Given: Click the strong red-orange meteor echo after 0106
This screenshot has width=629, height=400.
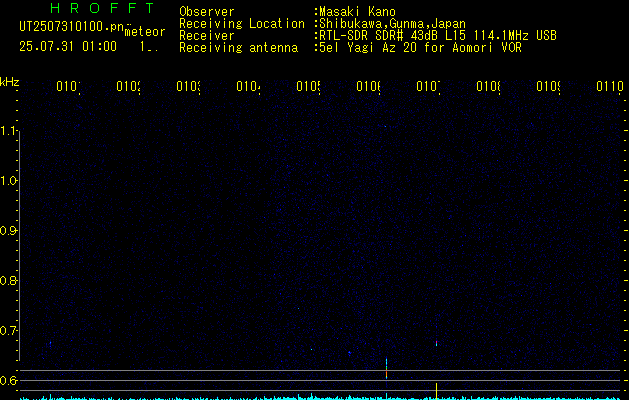Looking at the screenshot, I should coord(386,370).
